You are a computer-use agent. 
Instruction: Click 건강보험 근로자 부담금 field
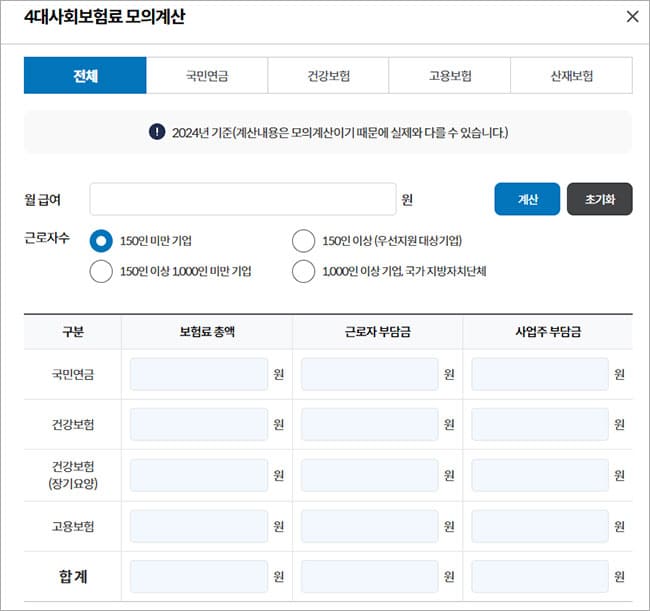(x=369, y=424)
